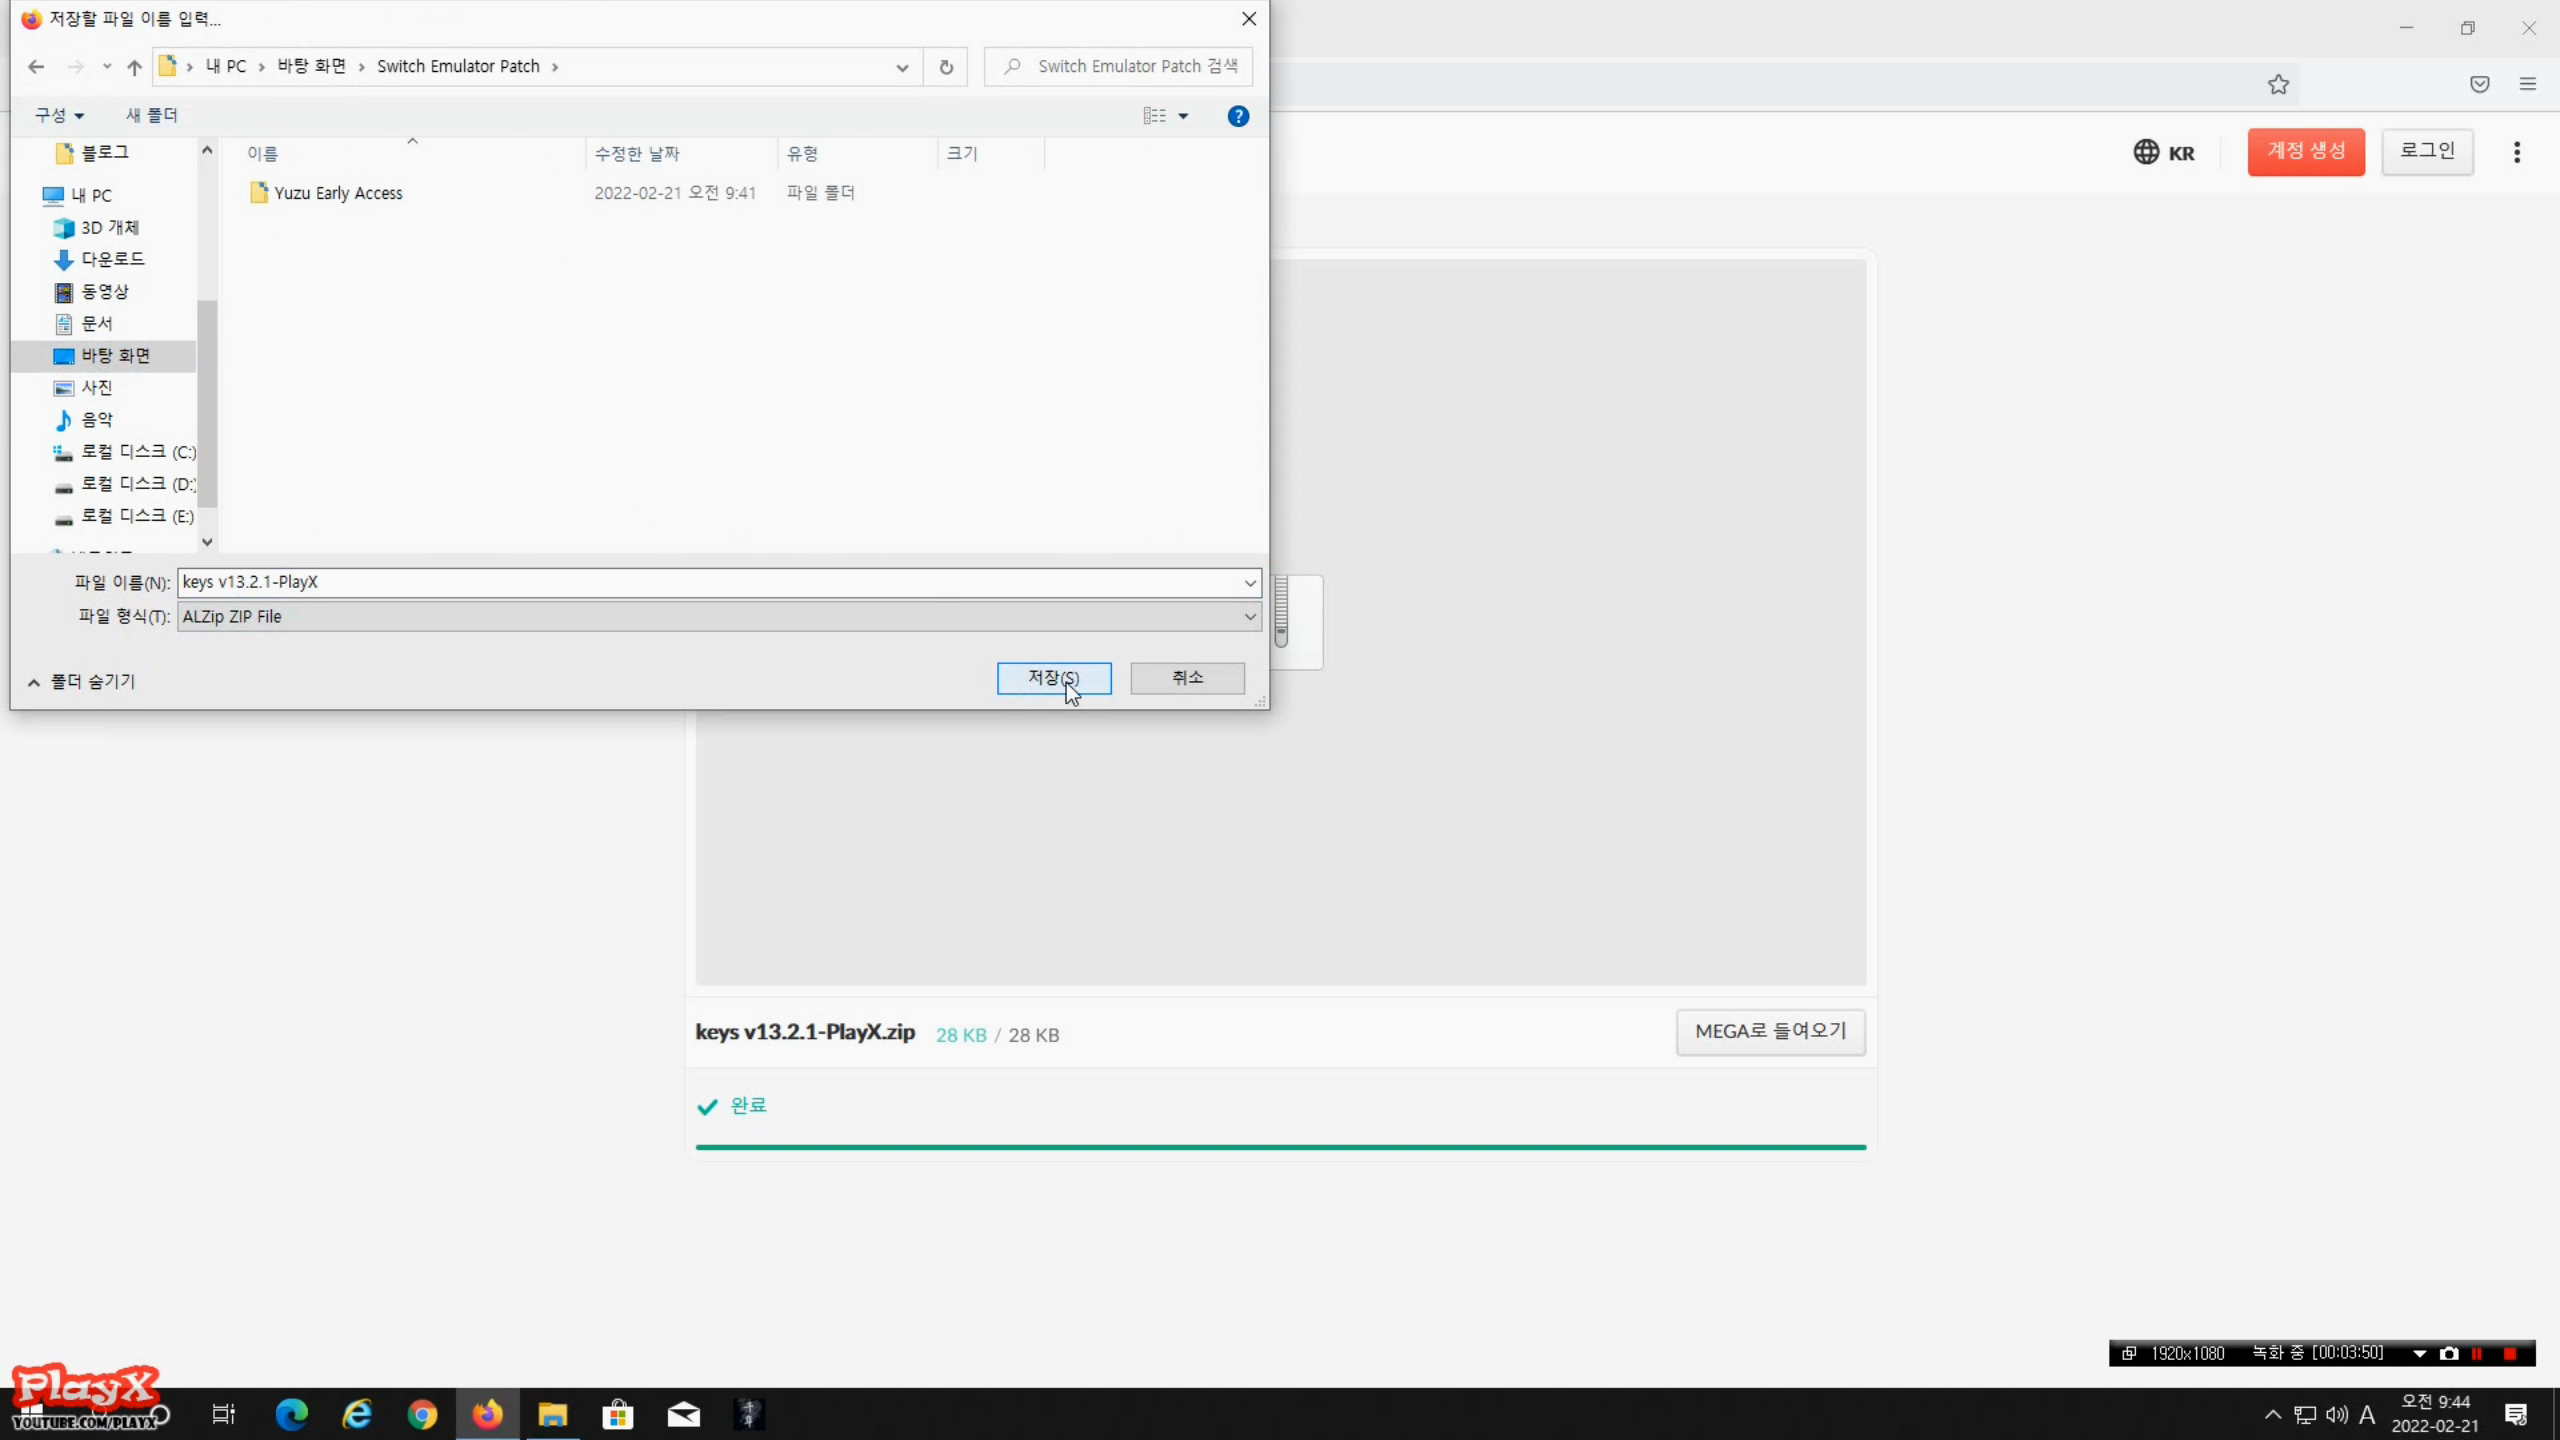
Task: Launch Microsoft Edge from taskbar
Action: 291,1414
